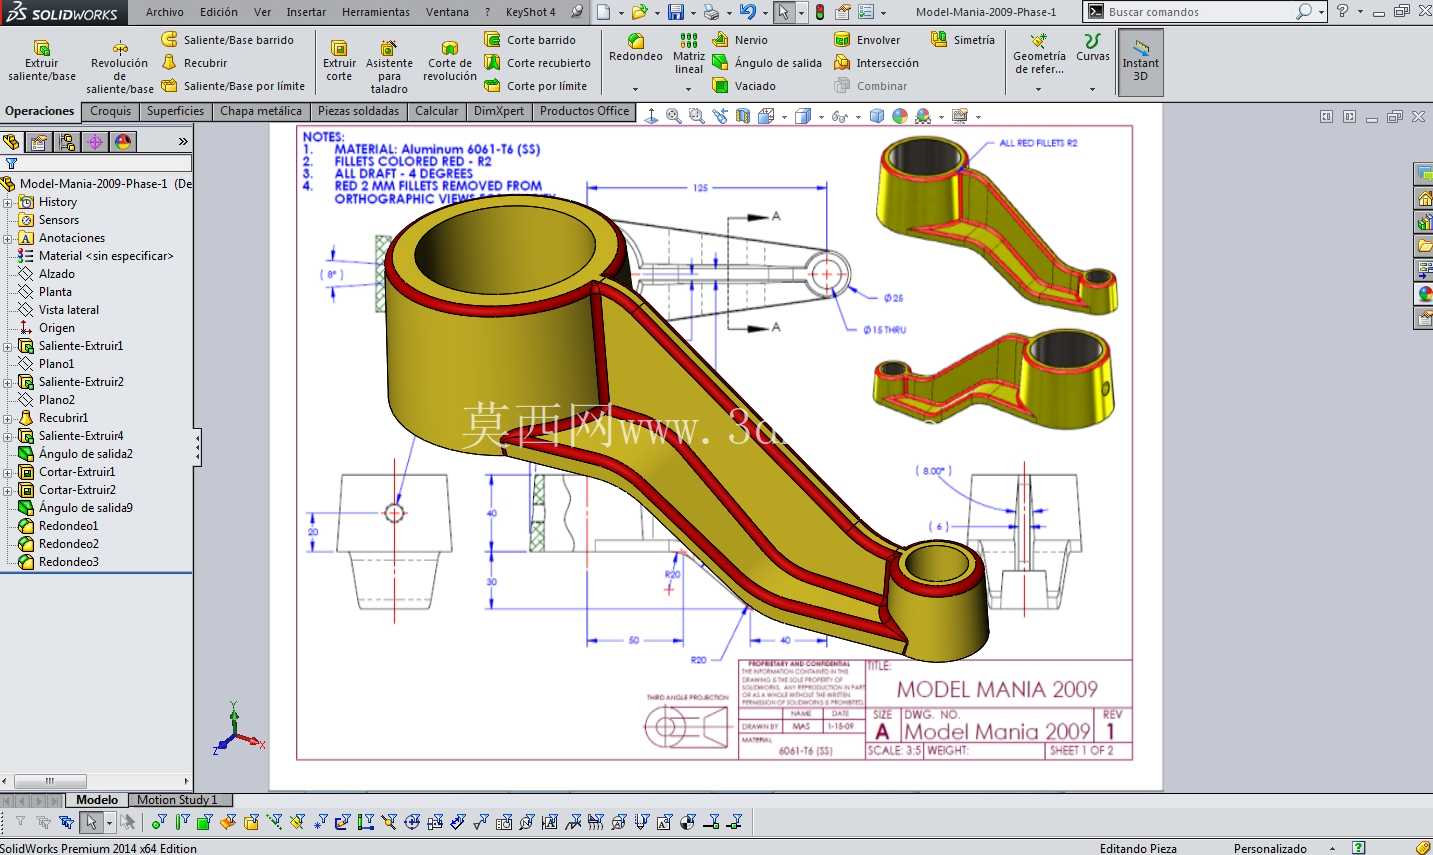Open KeyShot 4 menu item
Viewport: 1433px width, 855px height.
pos(530,12)
